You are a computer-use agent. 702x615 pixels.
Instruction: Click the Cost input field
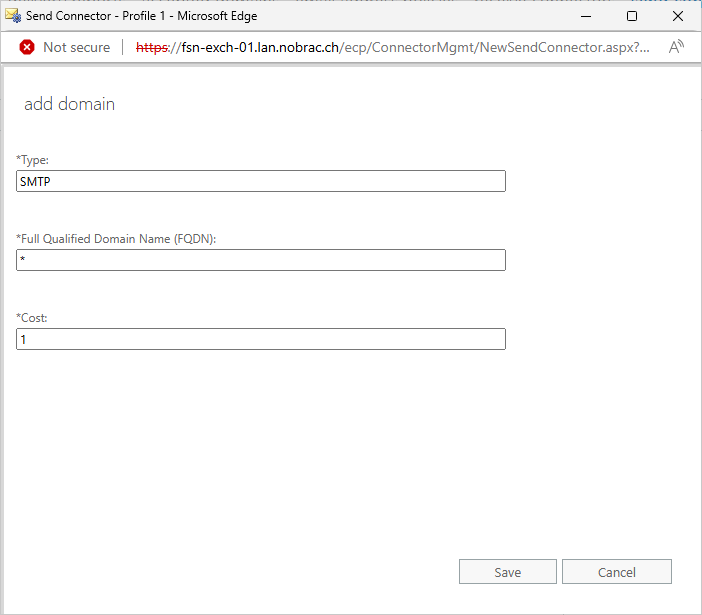(261, 339)
